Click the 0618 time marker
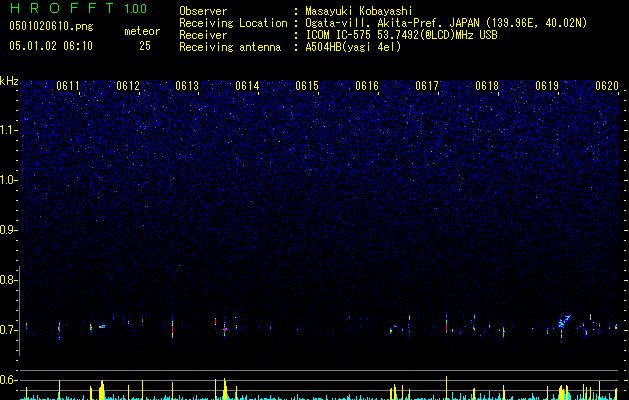The width and height of the screenshot is (629, 400). tap(487, 86)
